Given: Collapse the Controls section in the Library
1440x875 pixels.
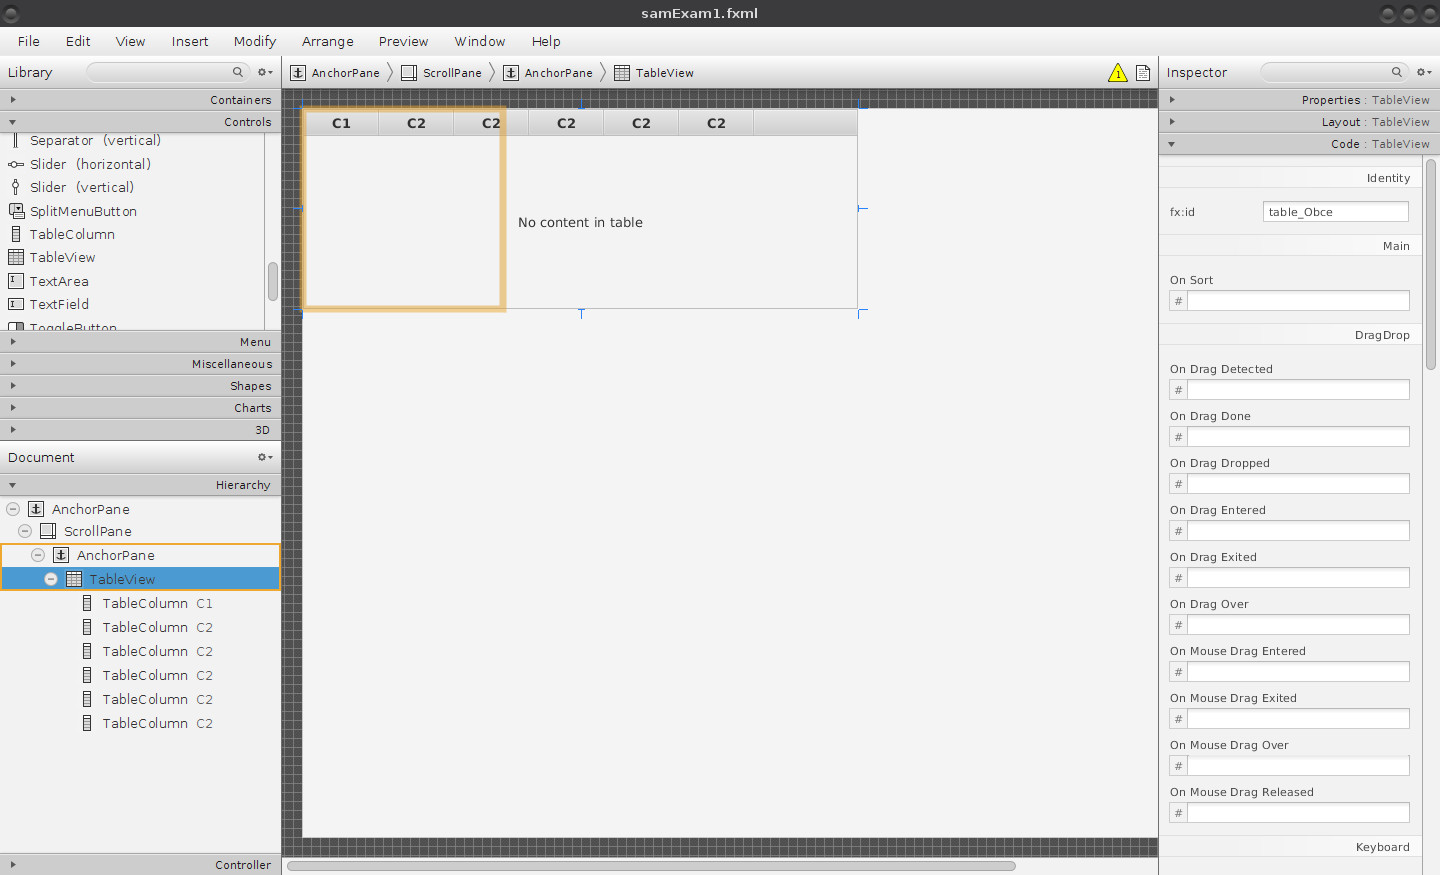Looking at the screenshot, I should pyautogui.click(x=13, y=121).
